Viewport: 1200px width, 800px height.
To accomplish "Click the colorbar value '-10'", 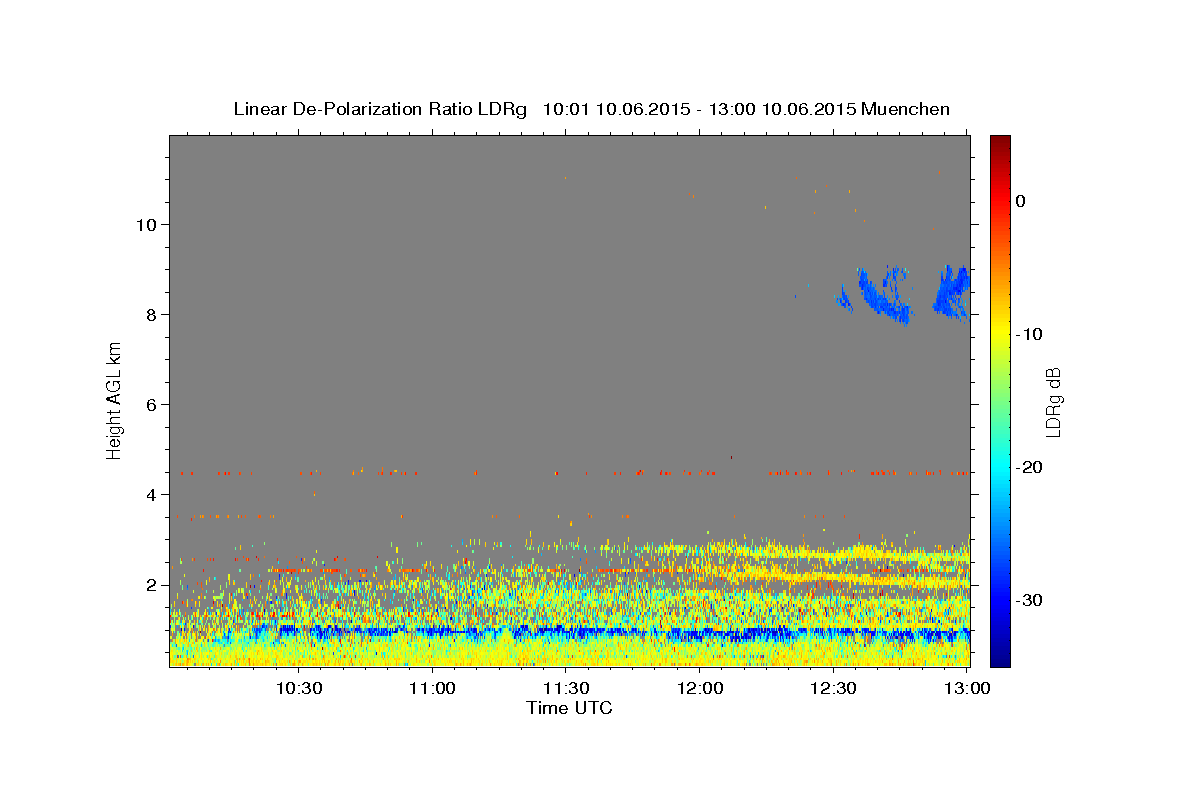I will pyautogui.click(x=1030, y=334).
